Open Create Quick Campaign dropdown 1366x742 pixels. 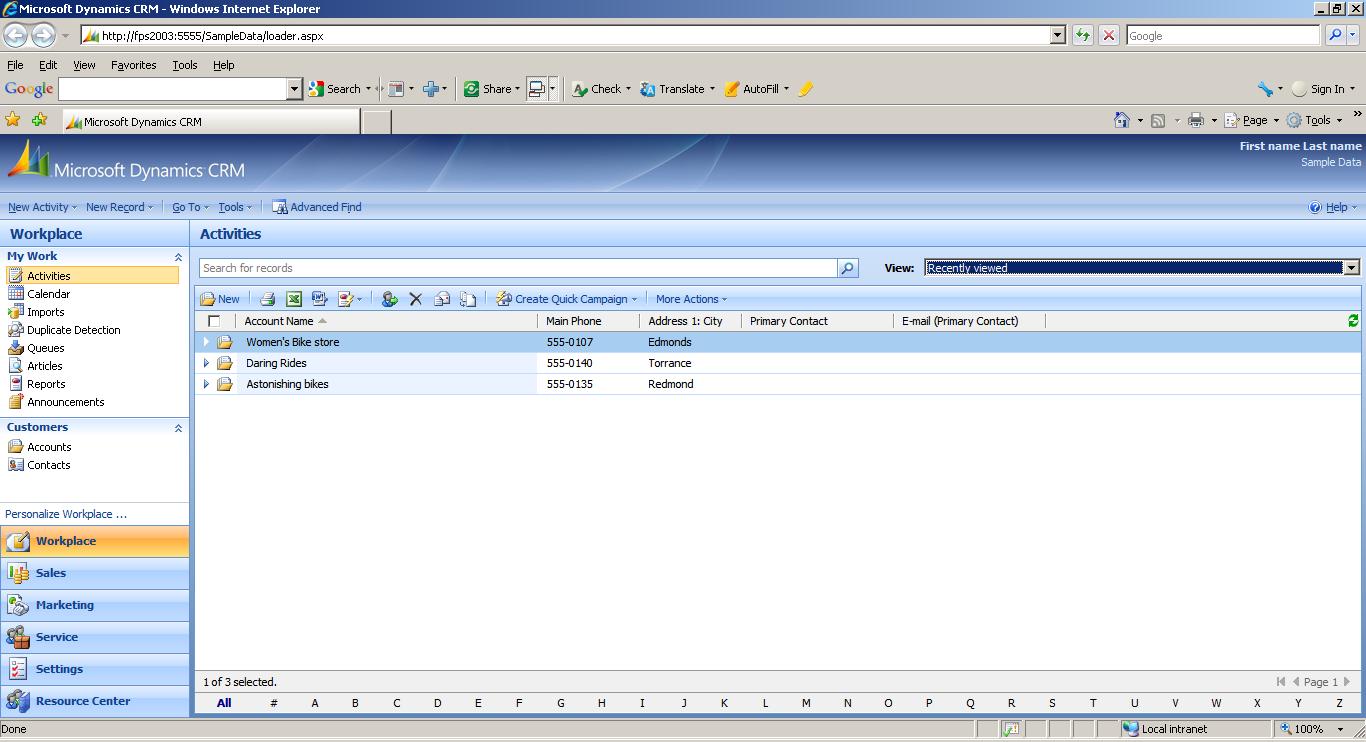point(567,299)
